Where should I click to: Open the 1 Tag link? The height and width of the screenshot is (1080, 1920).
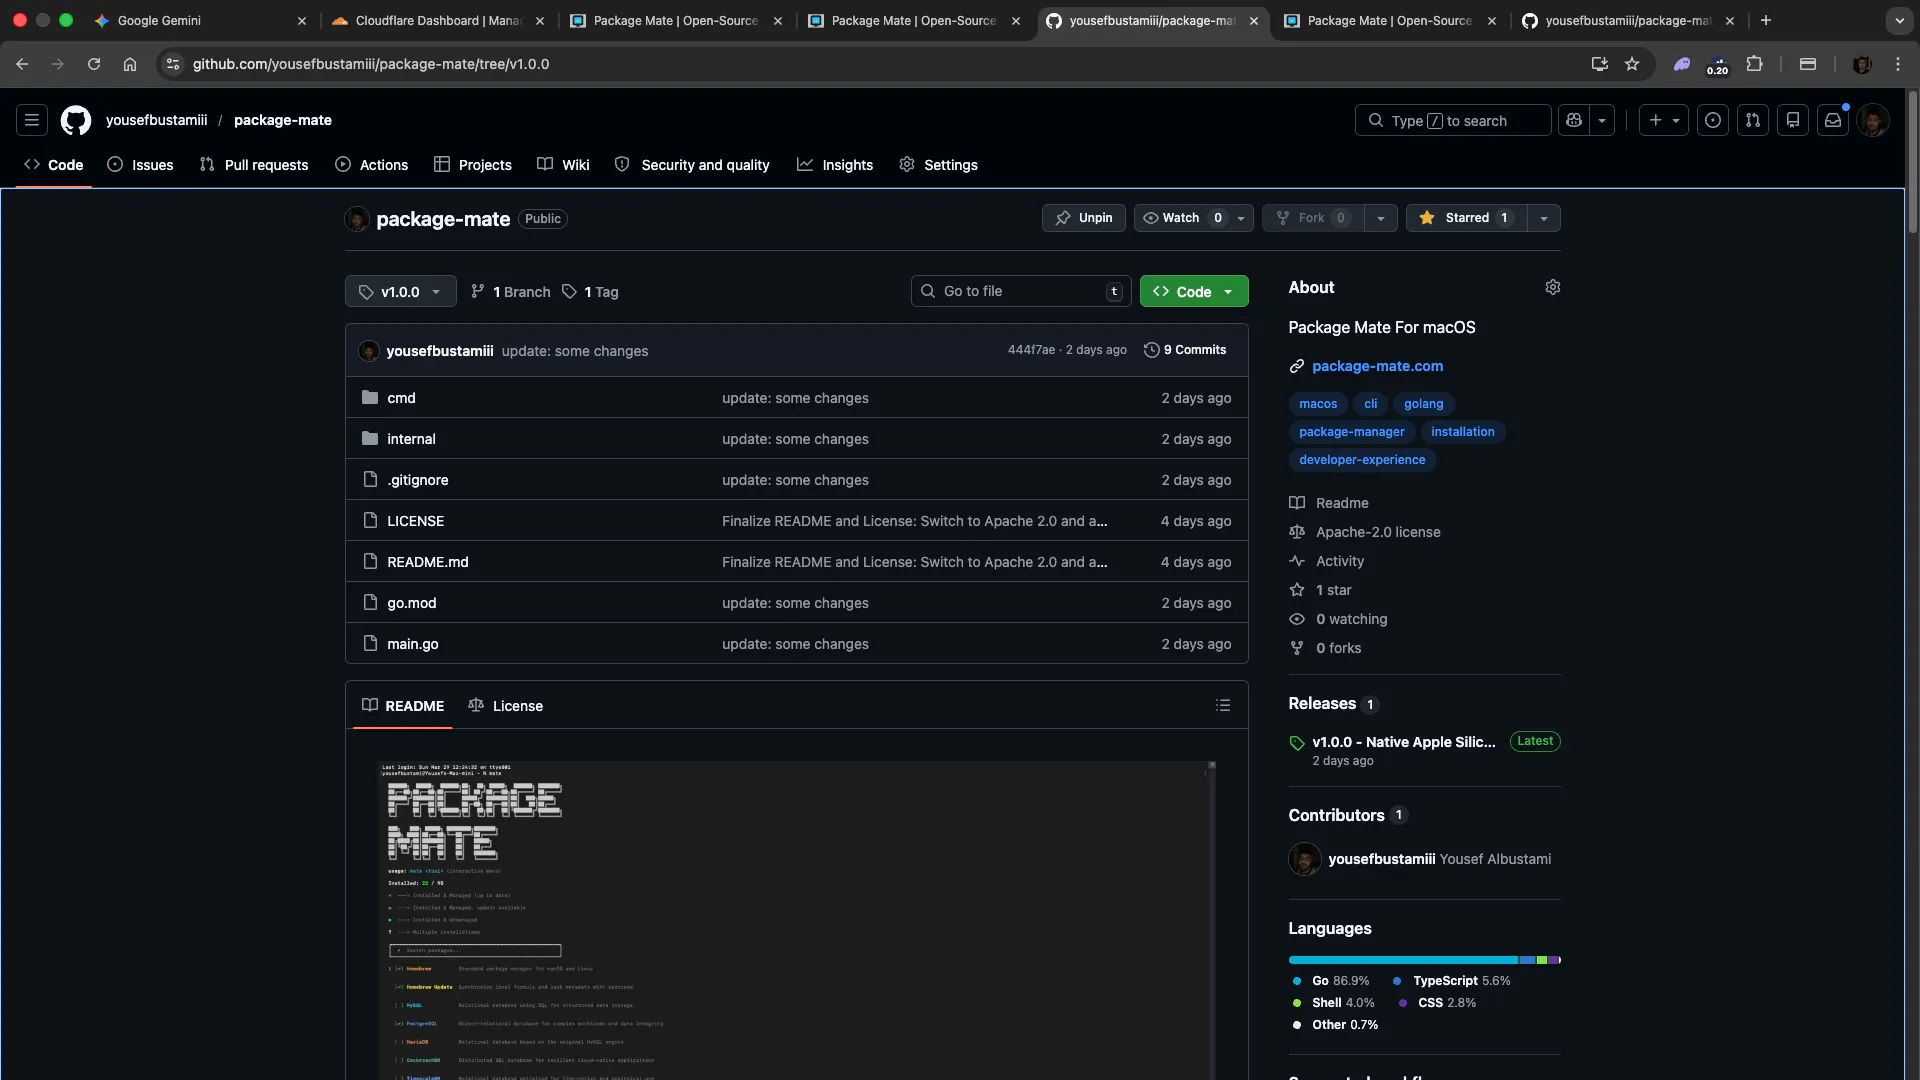pos(590,292)
